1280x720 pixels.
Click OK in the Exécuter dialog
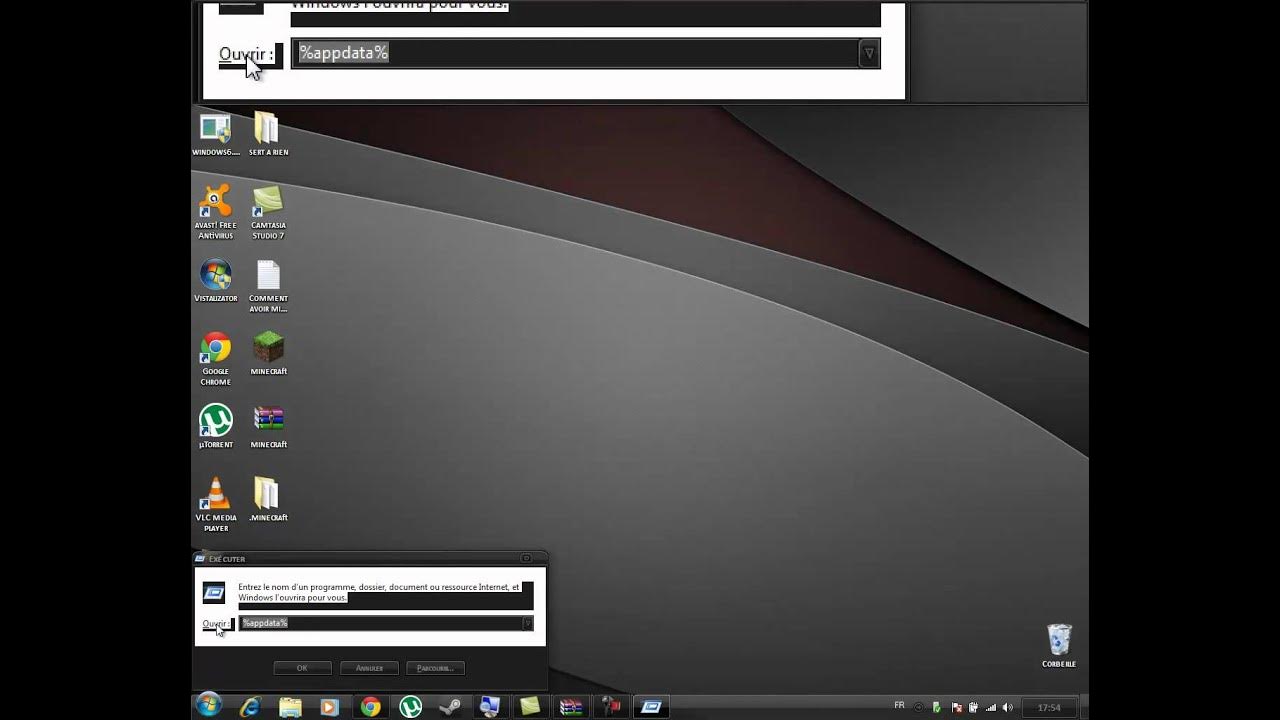pyautogui.click(x=302, y=668)
